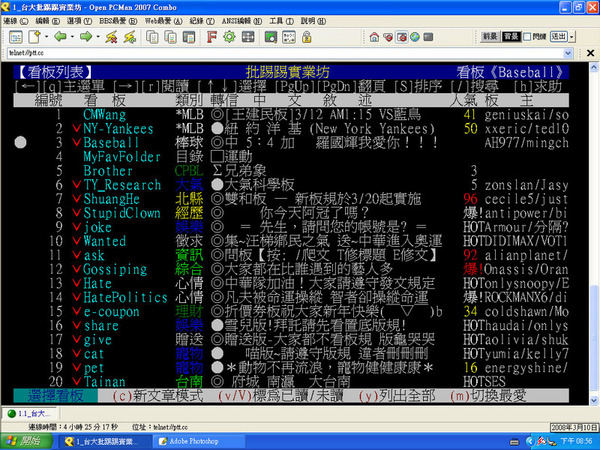Open the 工具 (T) menu
This screenshot has height=450, width=600.
281,21
